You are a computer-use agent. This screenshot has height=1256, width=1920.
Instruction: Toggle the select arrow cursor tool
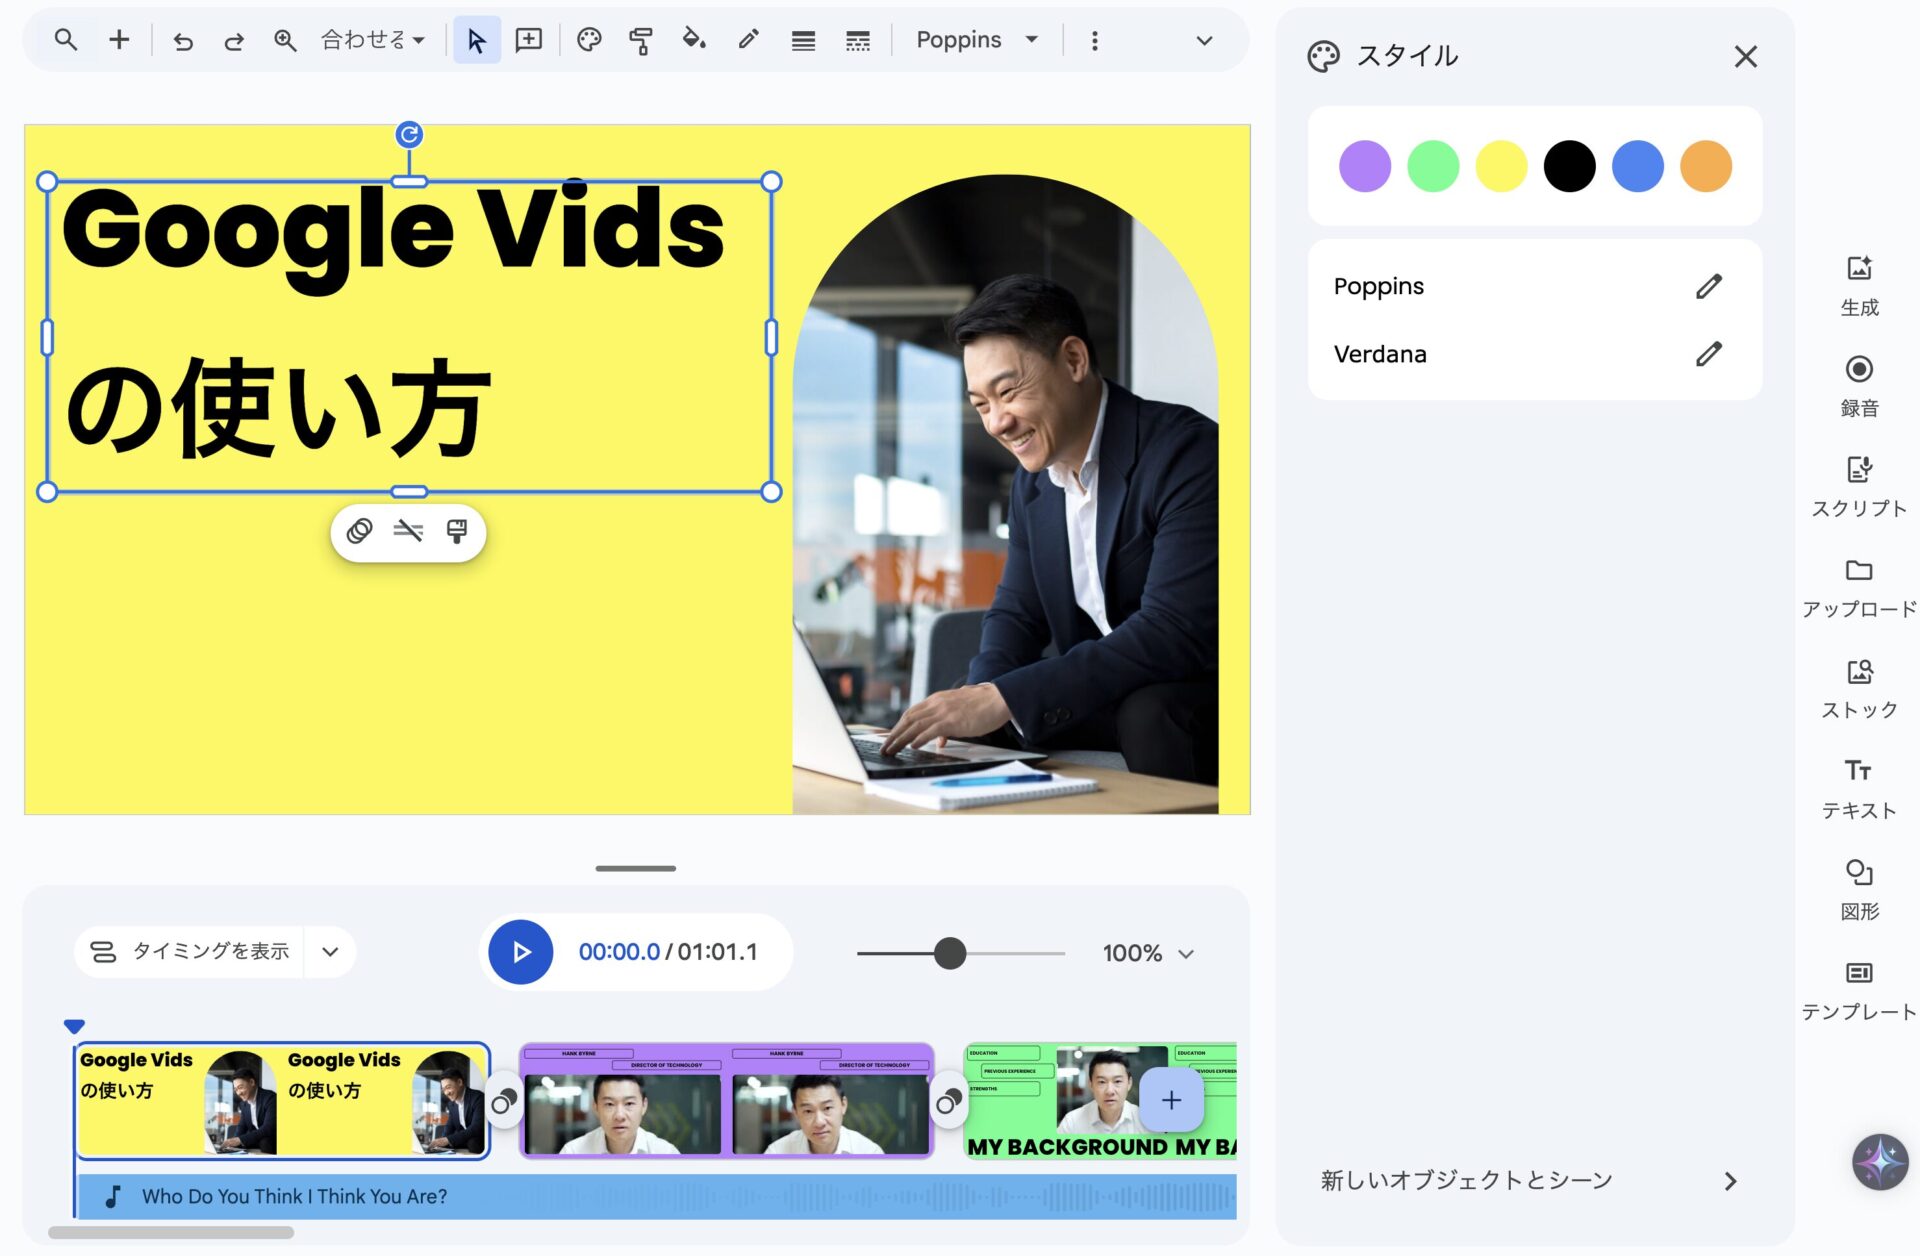pos(476,40)
